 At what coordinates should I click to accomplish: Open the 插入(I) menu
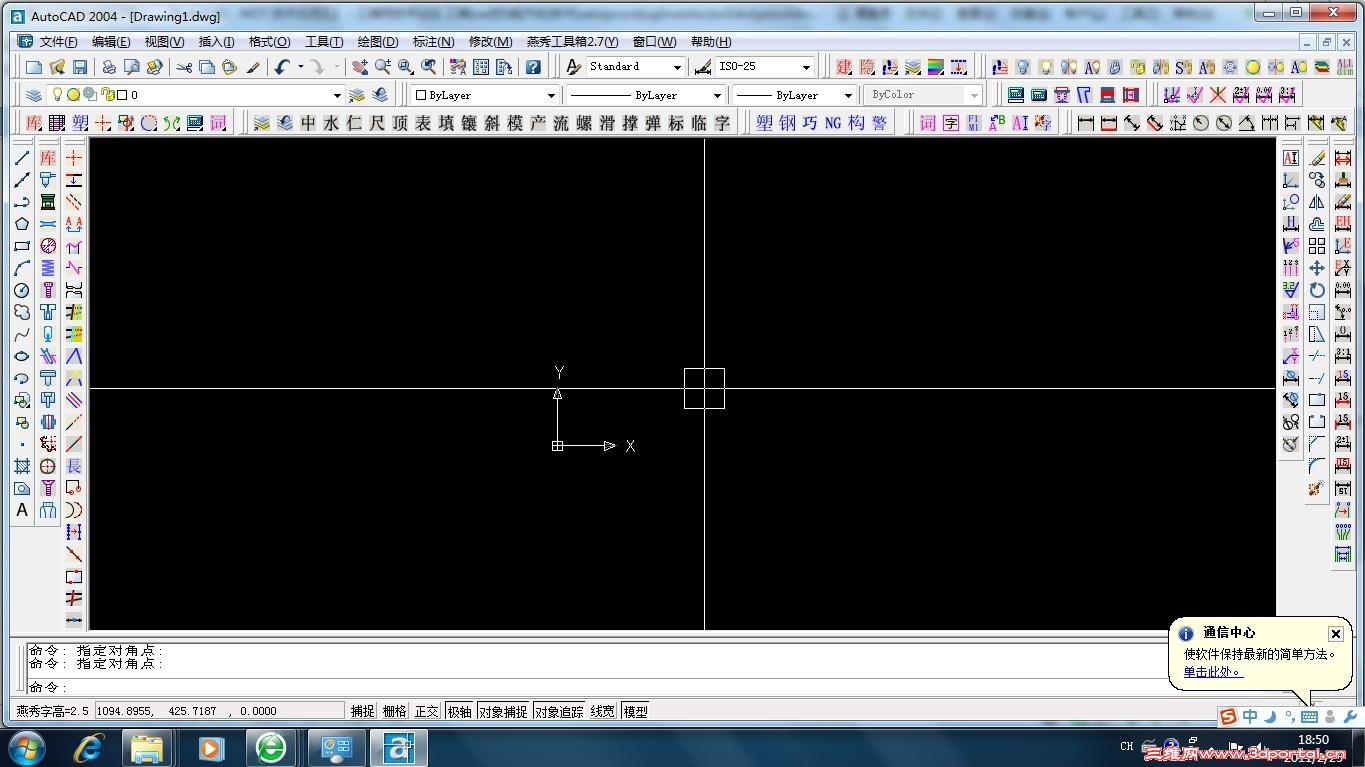click(x=216, y=42)
